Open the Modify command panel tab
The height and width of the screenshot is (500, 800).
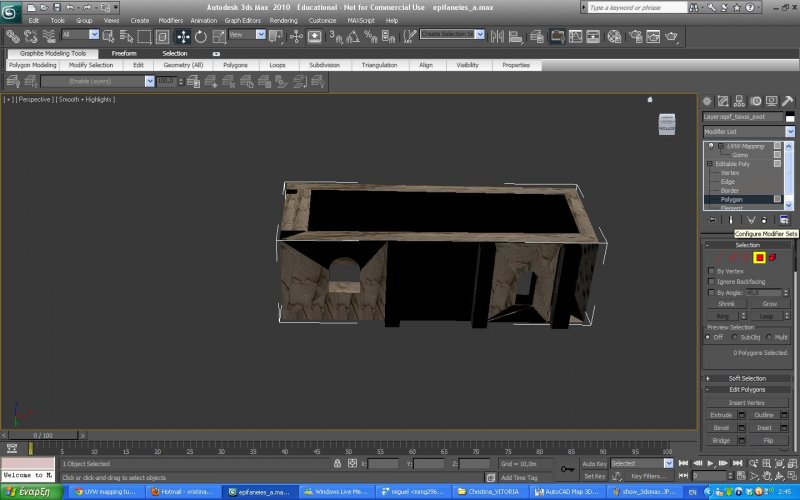point(721,101)
